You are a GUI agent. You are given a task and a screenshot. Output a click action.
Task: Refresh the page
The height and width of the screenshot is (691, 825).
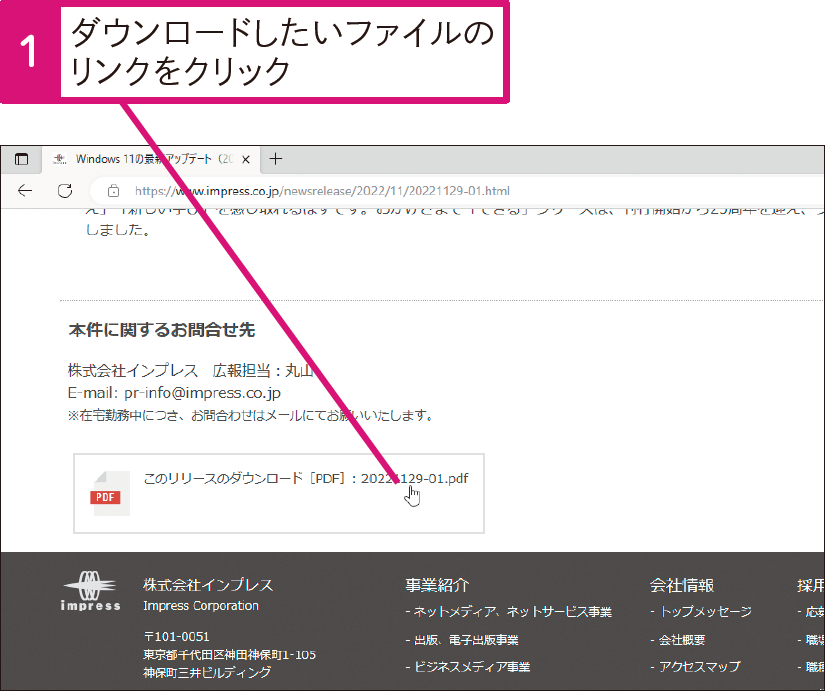click(65, 191)
